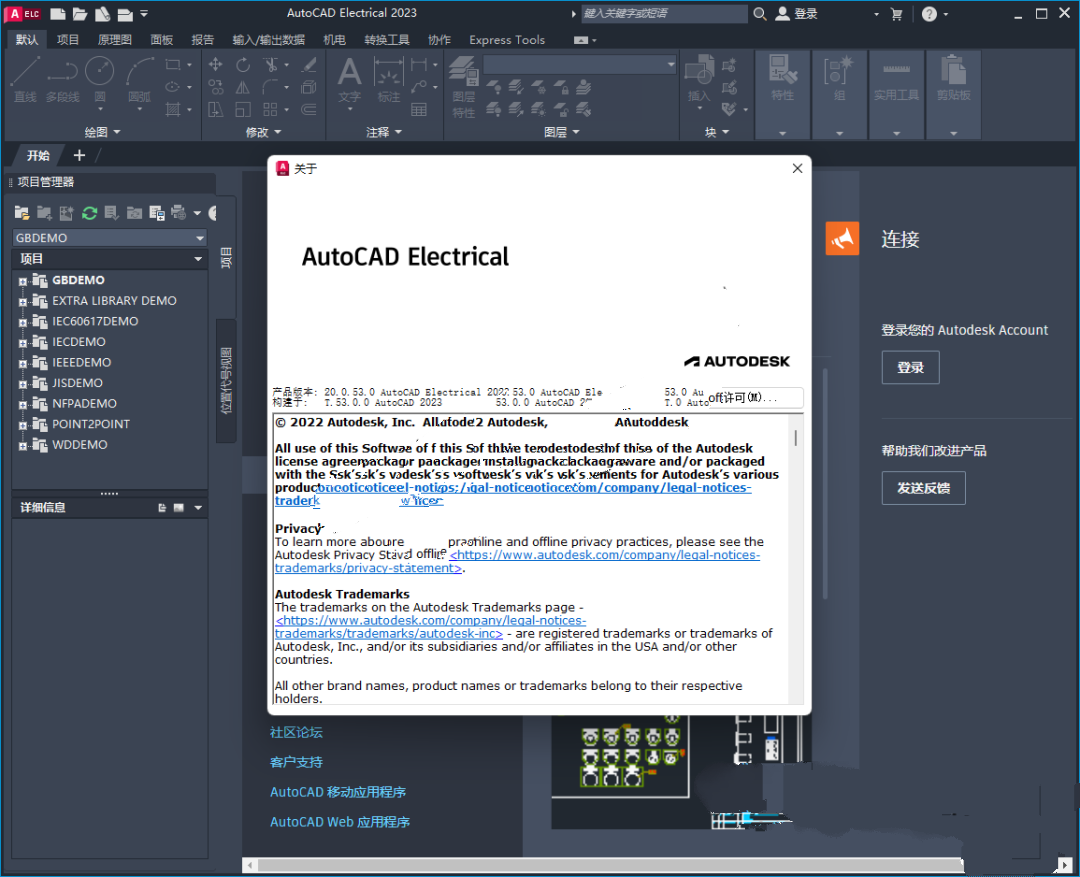Click the Mirror tool icon
1080x877 pixels.
[x=243, y=87]
